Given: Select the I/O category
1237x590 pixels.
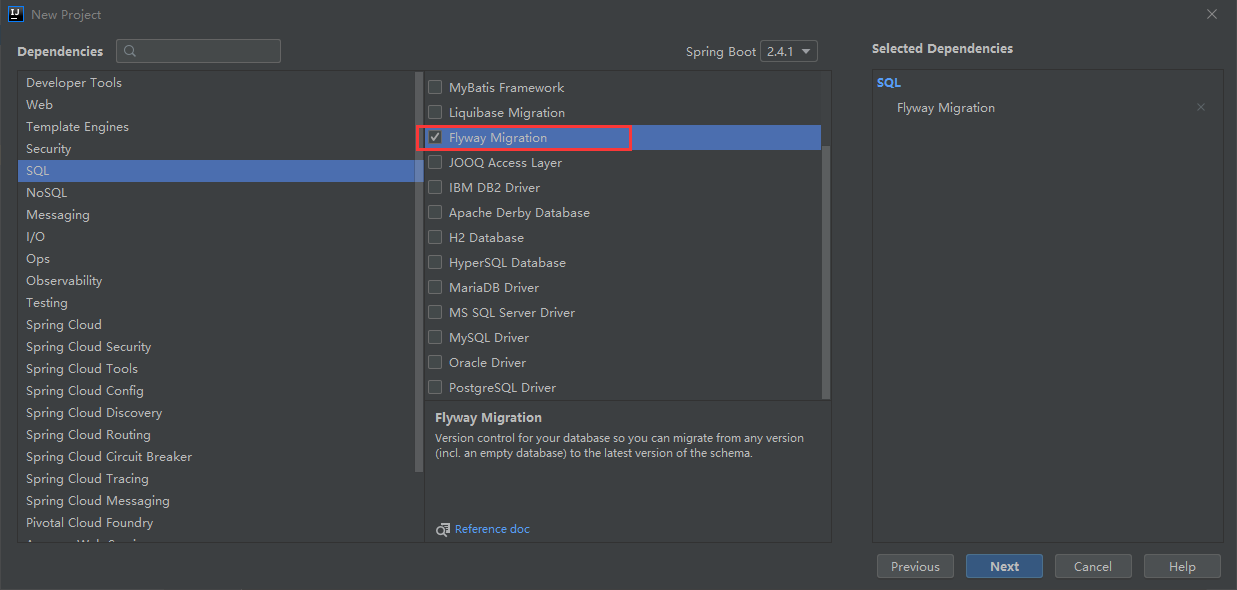Looking at the screenshot, I should pos(216,236).
